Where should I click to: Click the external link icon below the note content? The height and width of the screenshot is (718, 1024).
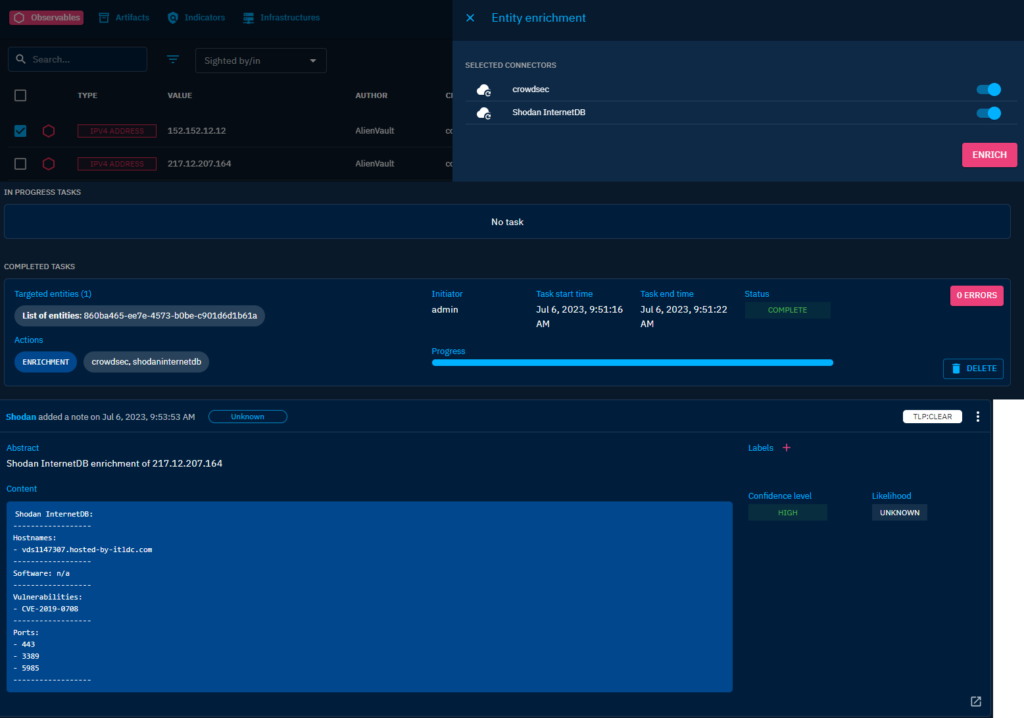(975, 701)
